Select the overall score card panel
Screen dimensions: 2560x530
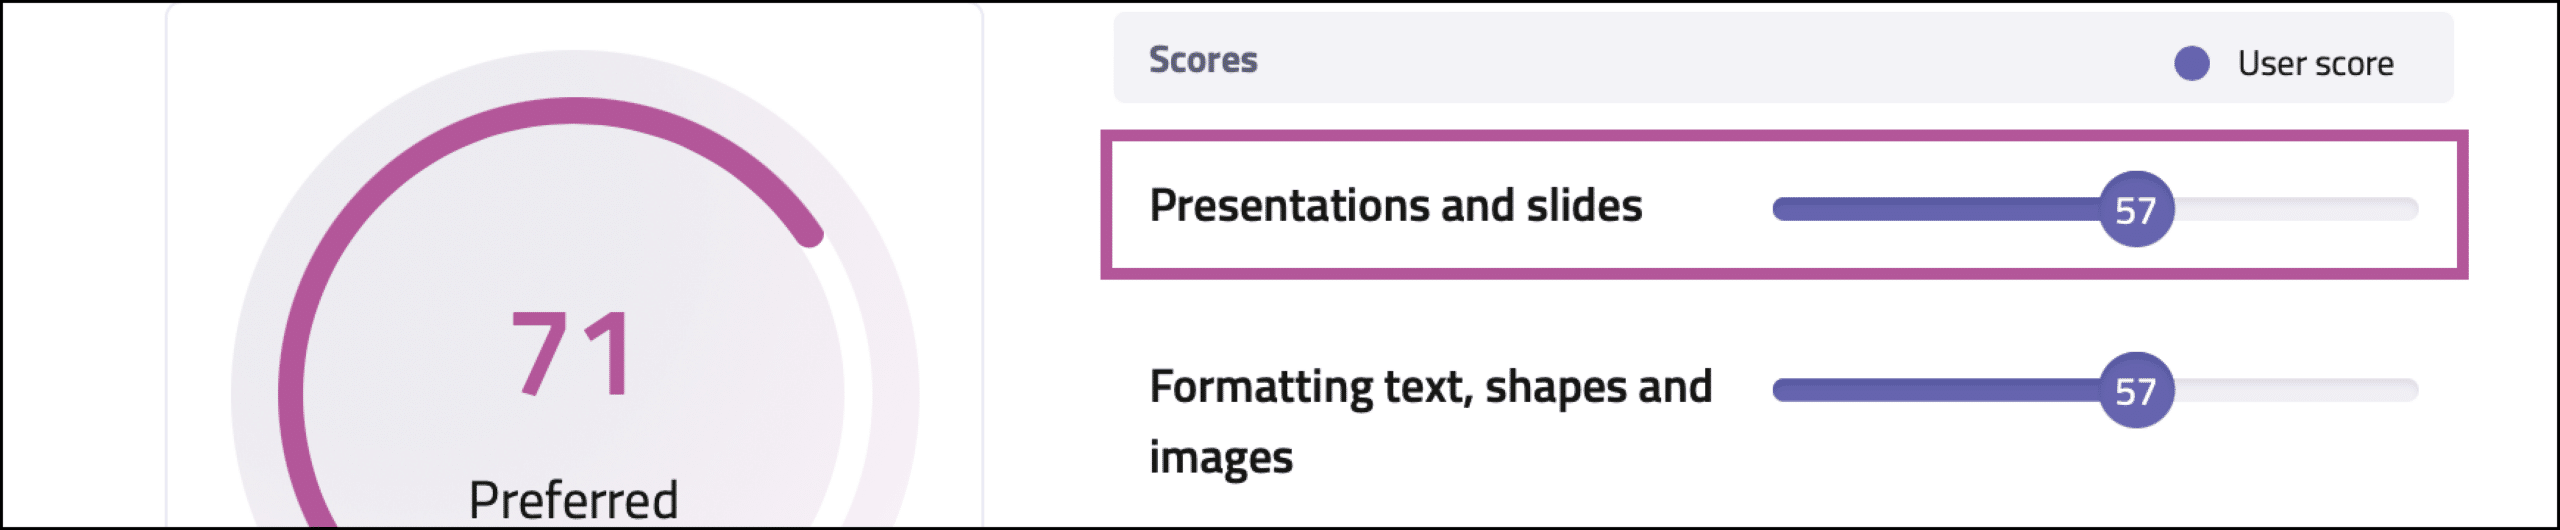(x=574, y=265)
